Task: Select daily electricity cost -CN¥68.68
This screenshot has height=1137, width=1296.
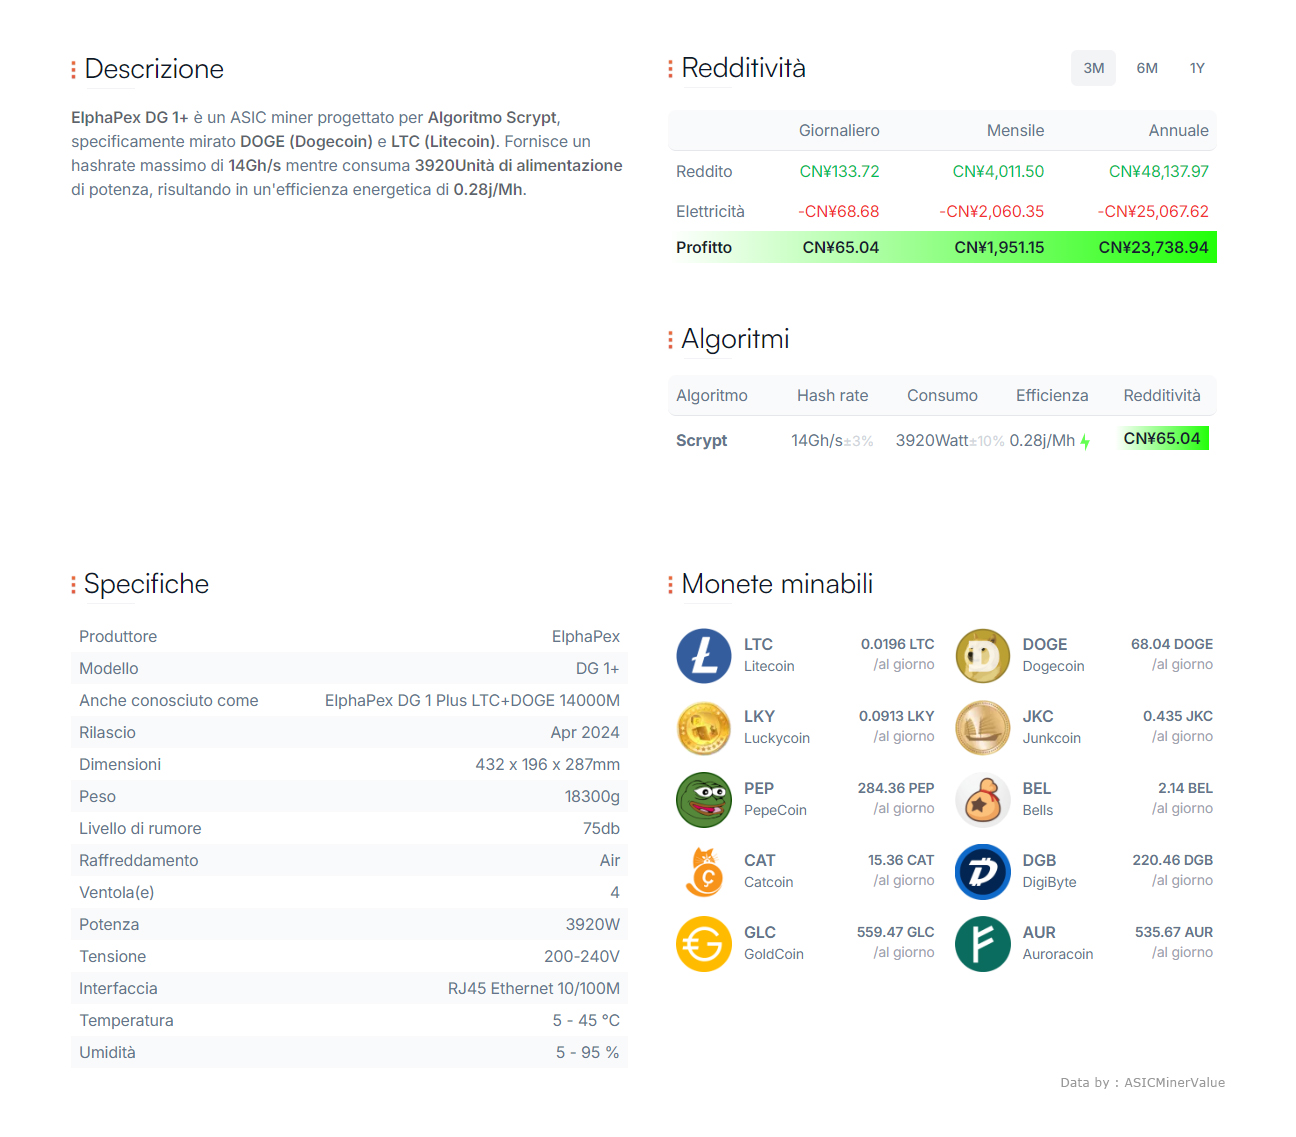Action: 838,211
